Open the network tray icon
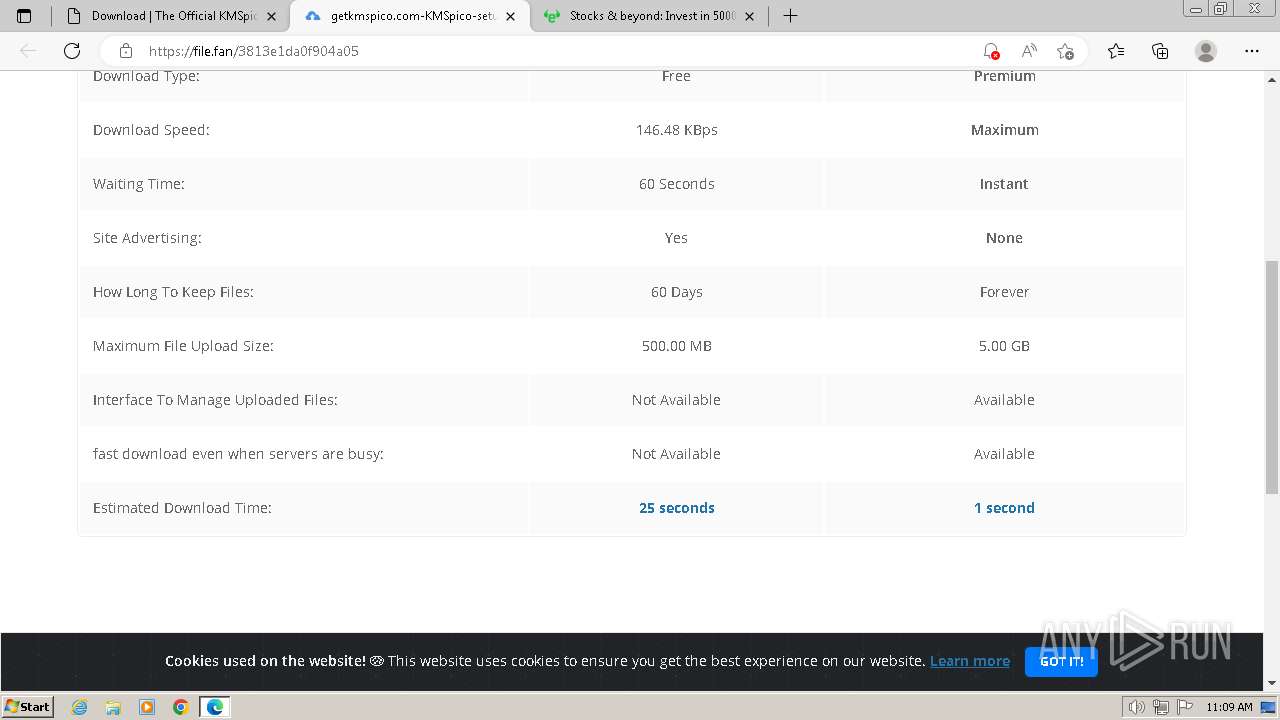Image resolution: width=1280 pixels, height=720 pixels. pyautogui.click(x=1160, y=707)
